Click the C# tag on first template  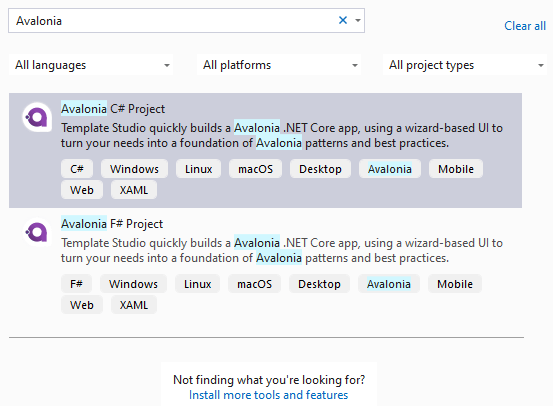(x=77, y=169)
